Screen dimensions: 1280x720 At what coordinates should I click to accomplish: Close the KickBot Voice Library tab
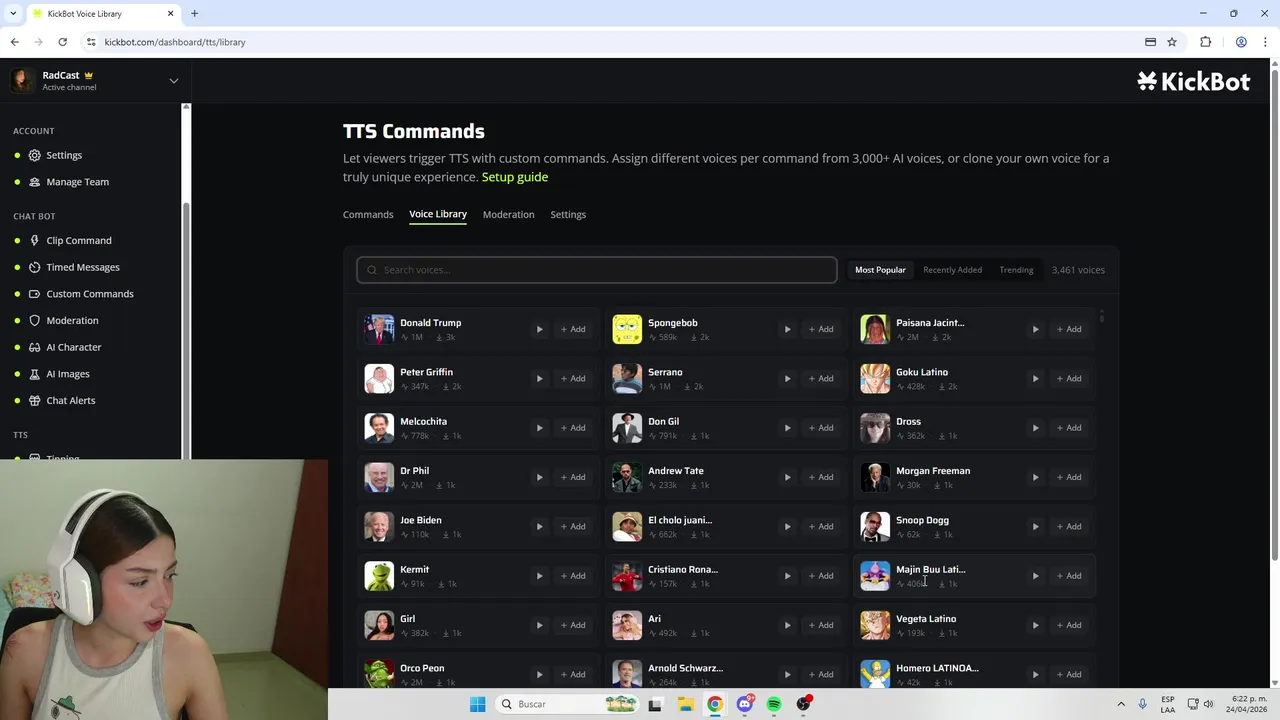pos(170,14)
